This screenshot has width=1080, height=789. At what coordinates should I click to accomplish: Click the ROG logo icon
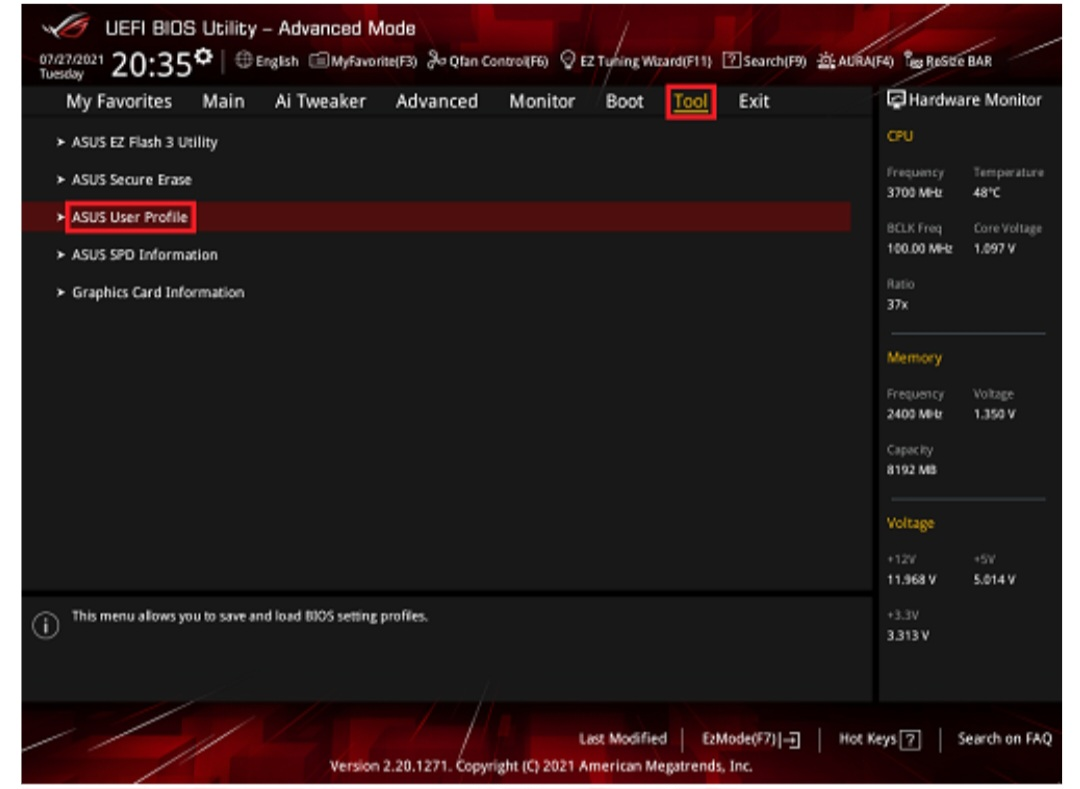(x=66, y=27)
